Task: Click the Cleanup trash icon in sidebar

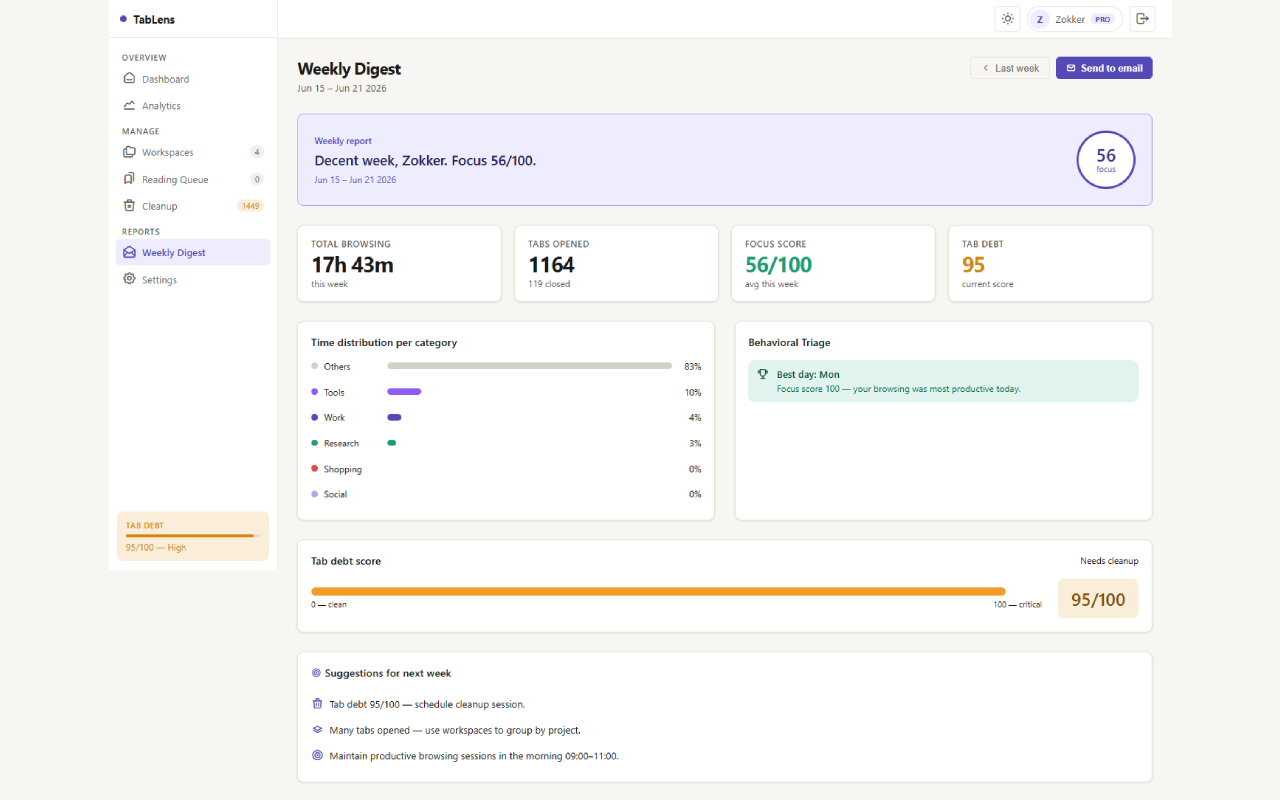Action: [x=129, y=206]
